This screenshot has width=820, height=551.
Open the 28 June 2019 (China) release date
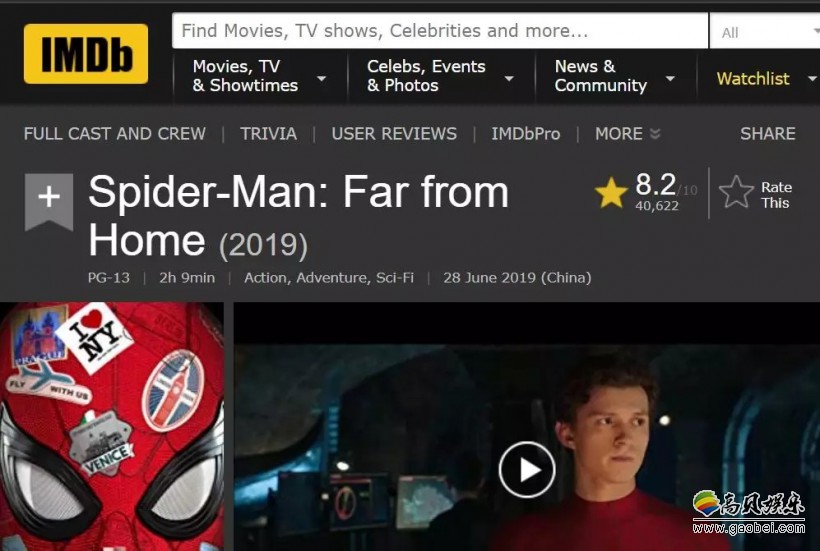517,278
